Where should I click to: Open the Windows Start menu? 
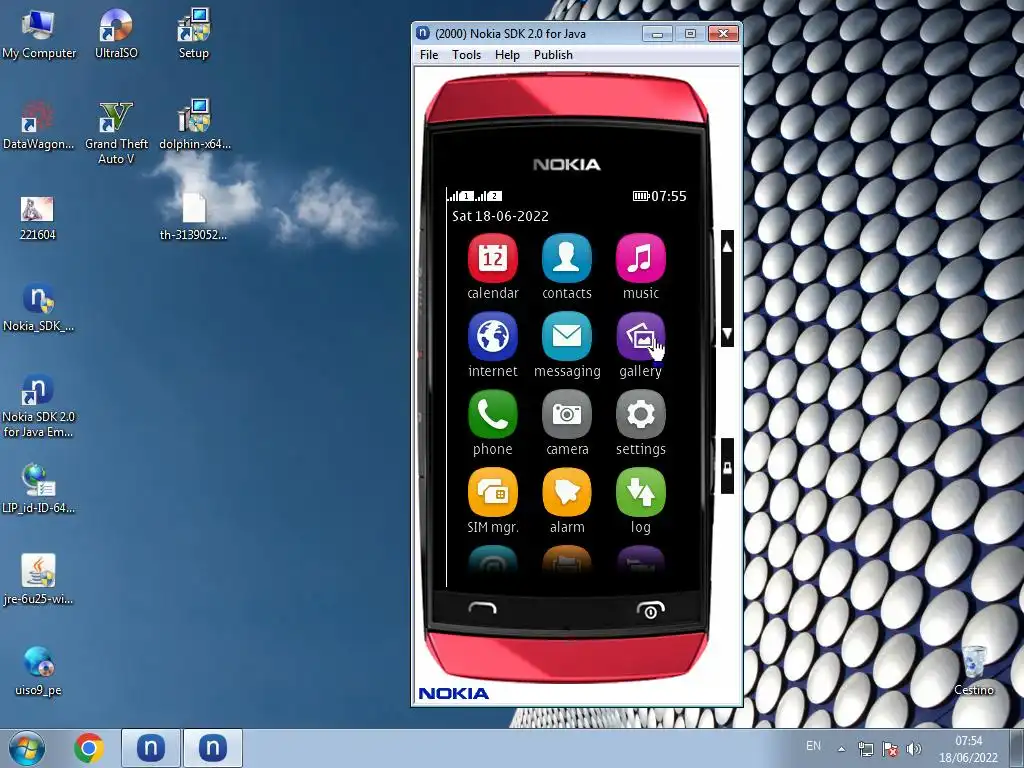pos(27,748)
